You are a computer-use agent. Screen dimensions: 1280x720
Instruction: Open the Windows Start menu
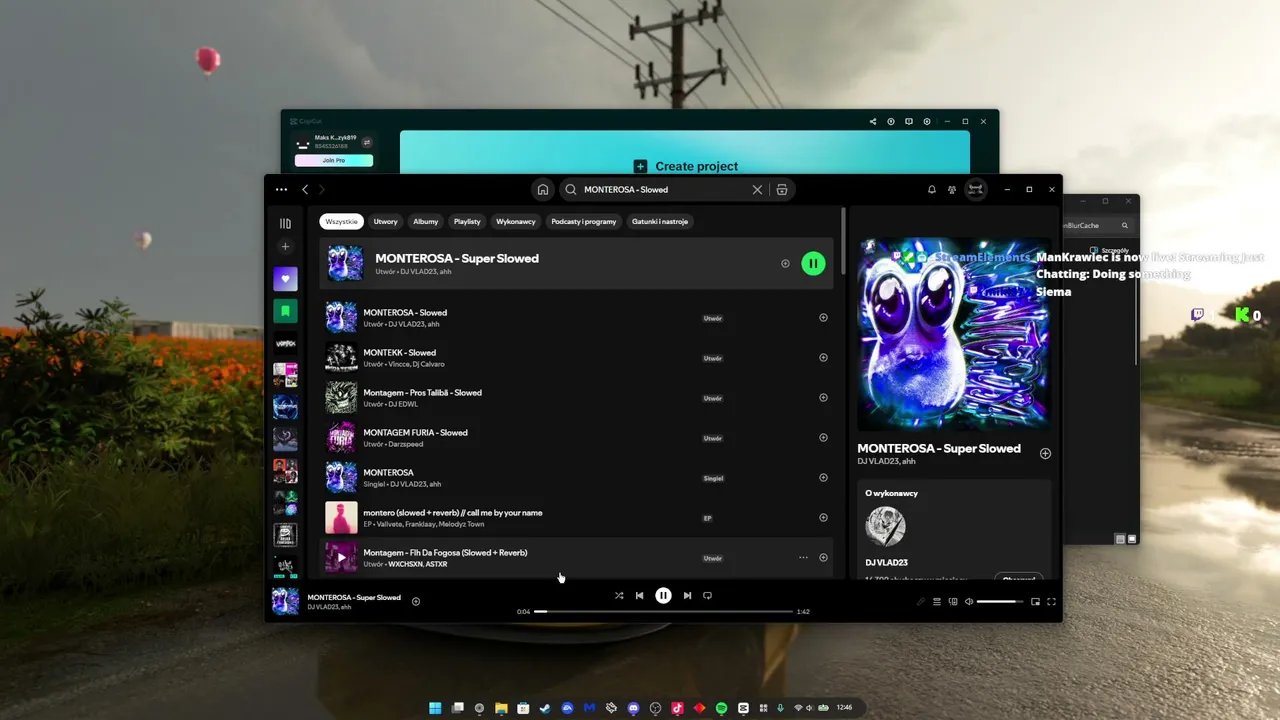(x=435, y=708)
